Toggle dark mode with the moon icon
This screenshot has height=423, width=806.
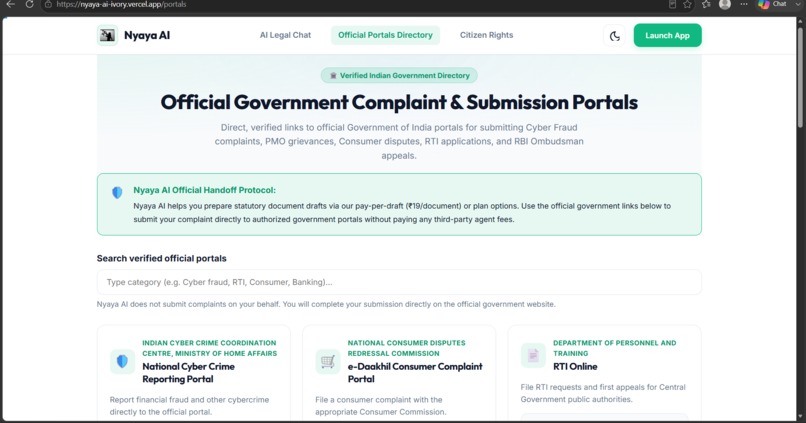tap(614, 36)
